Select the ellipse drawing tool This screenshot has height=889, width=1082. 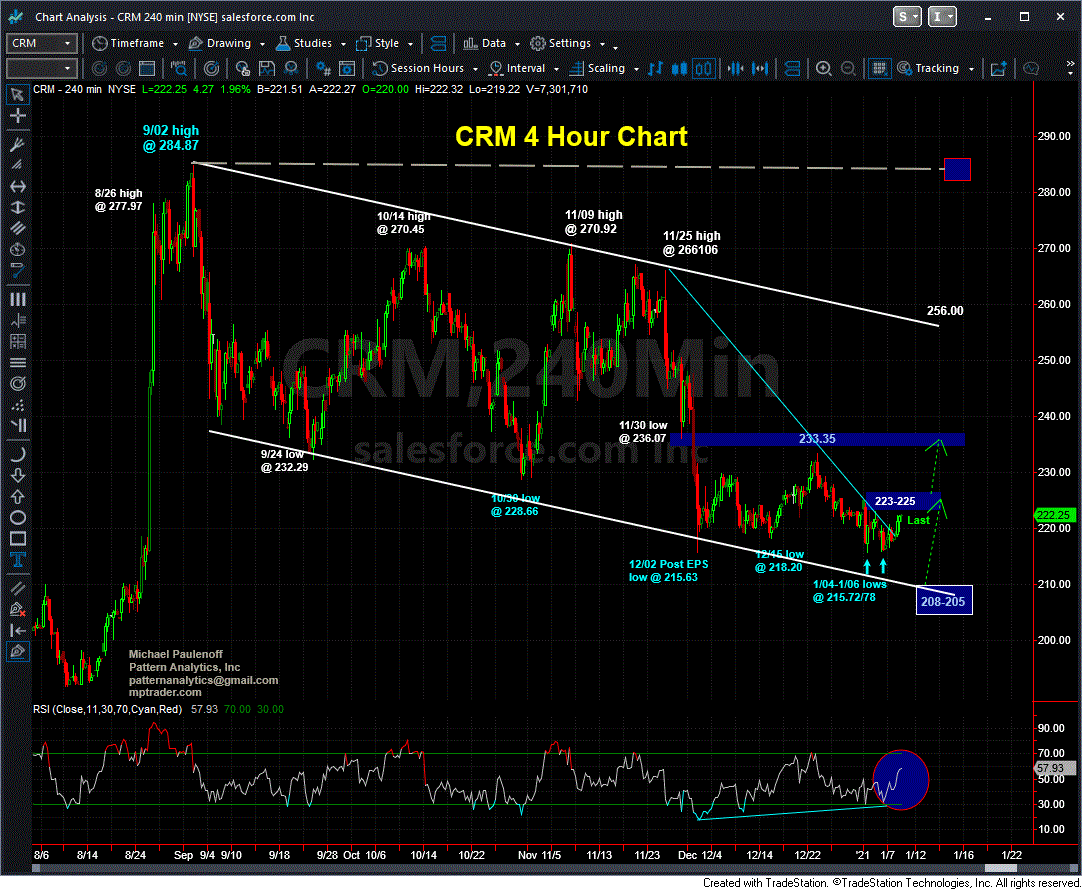click(19, 518)
